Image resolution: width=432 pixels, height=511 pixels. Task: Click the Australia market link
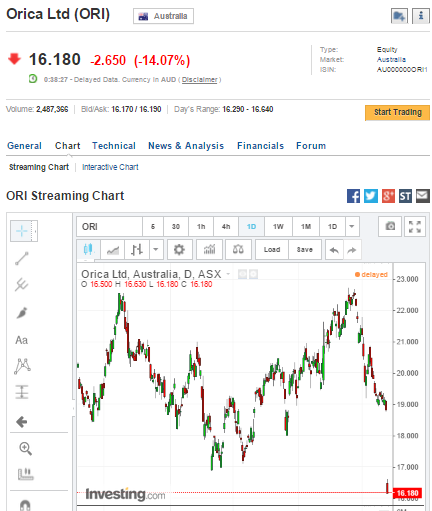391,60
